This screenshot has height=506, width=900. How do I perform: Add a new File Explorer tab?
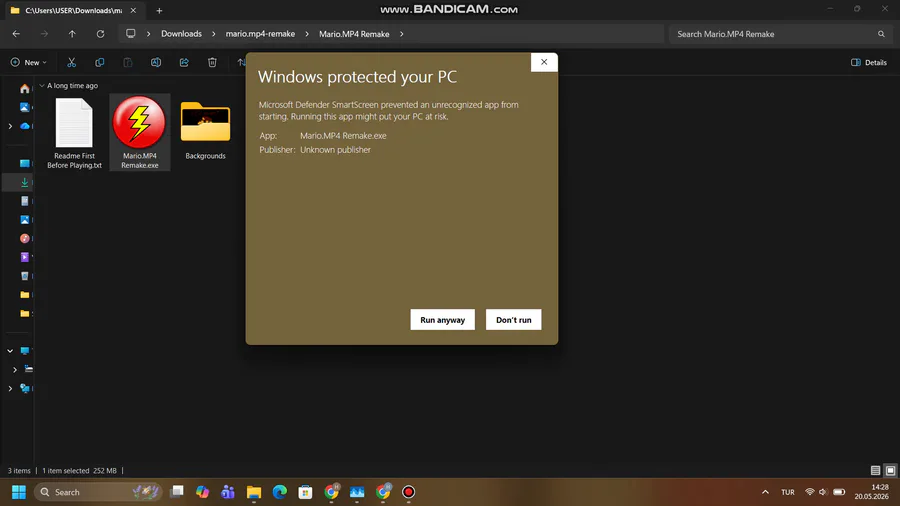159,10
